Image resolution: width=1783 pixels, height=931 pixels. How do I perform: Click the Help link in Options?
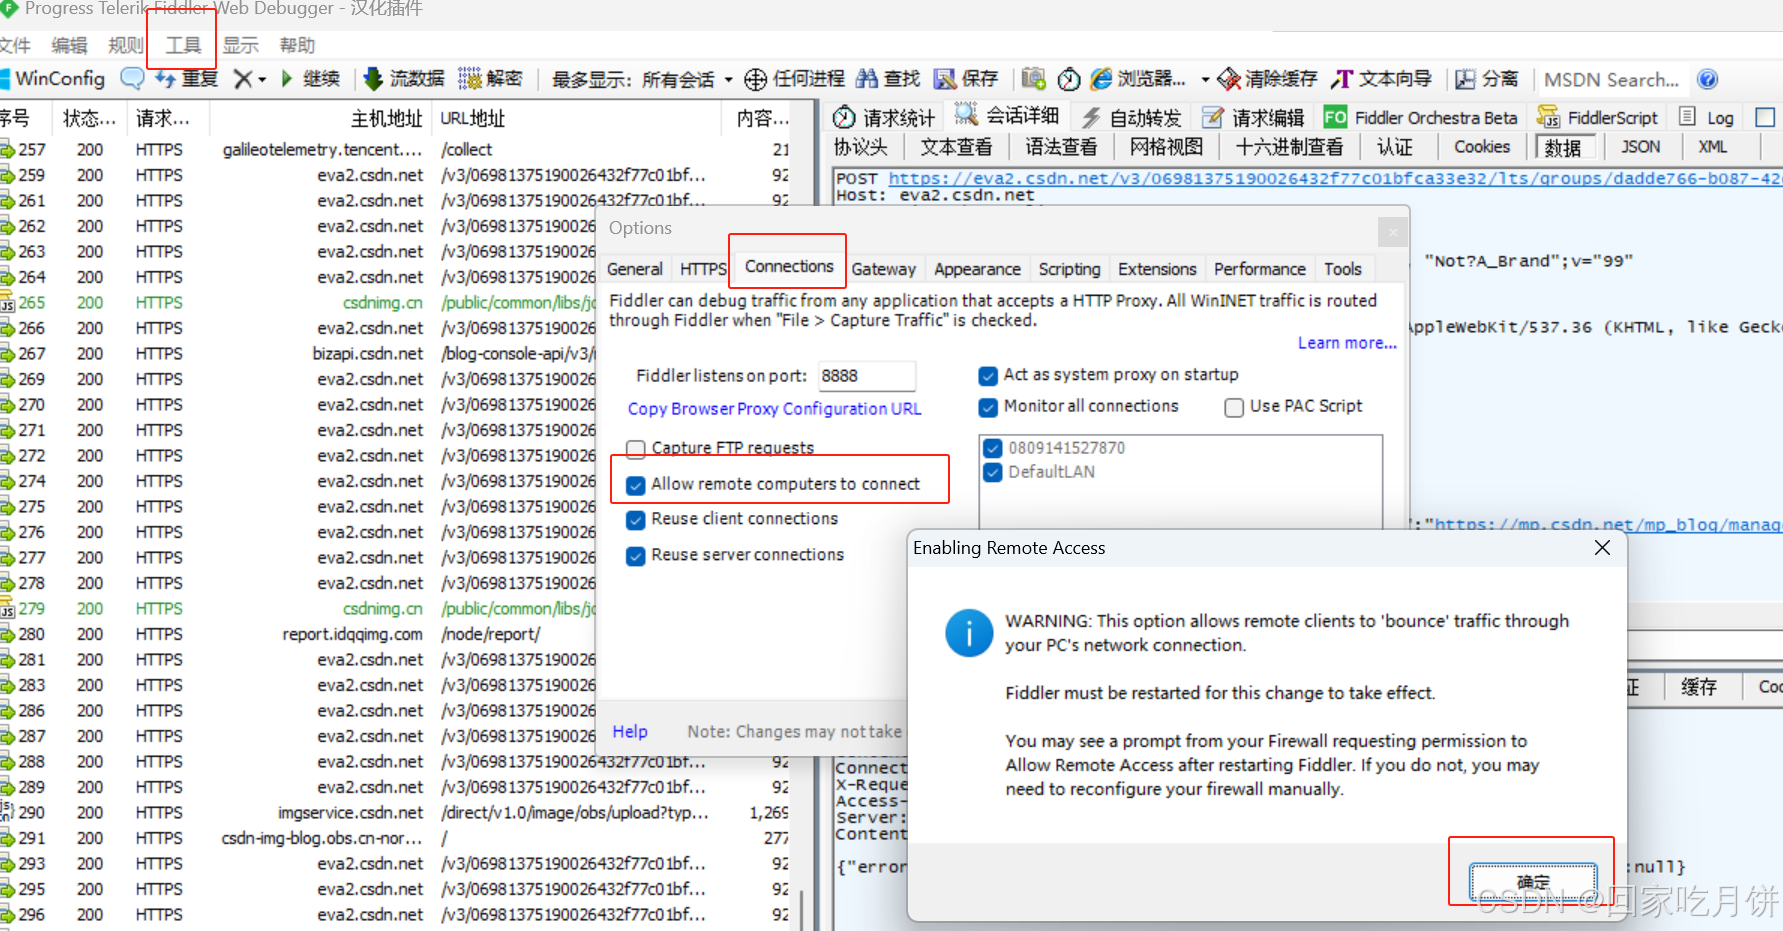click(630, 732)
